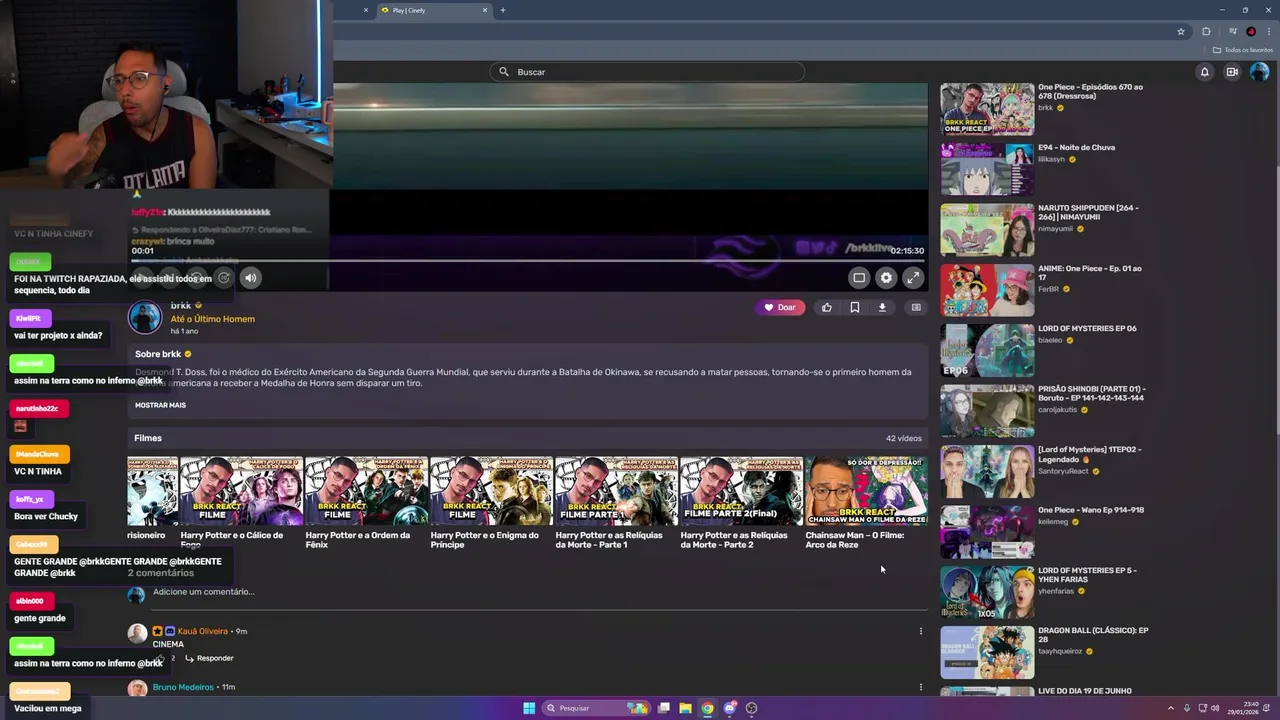Screen dimensions: 1280x720
Task: Open Kauã Oliveira's profile link
Action: (203, 631)
